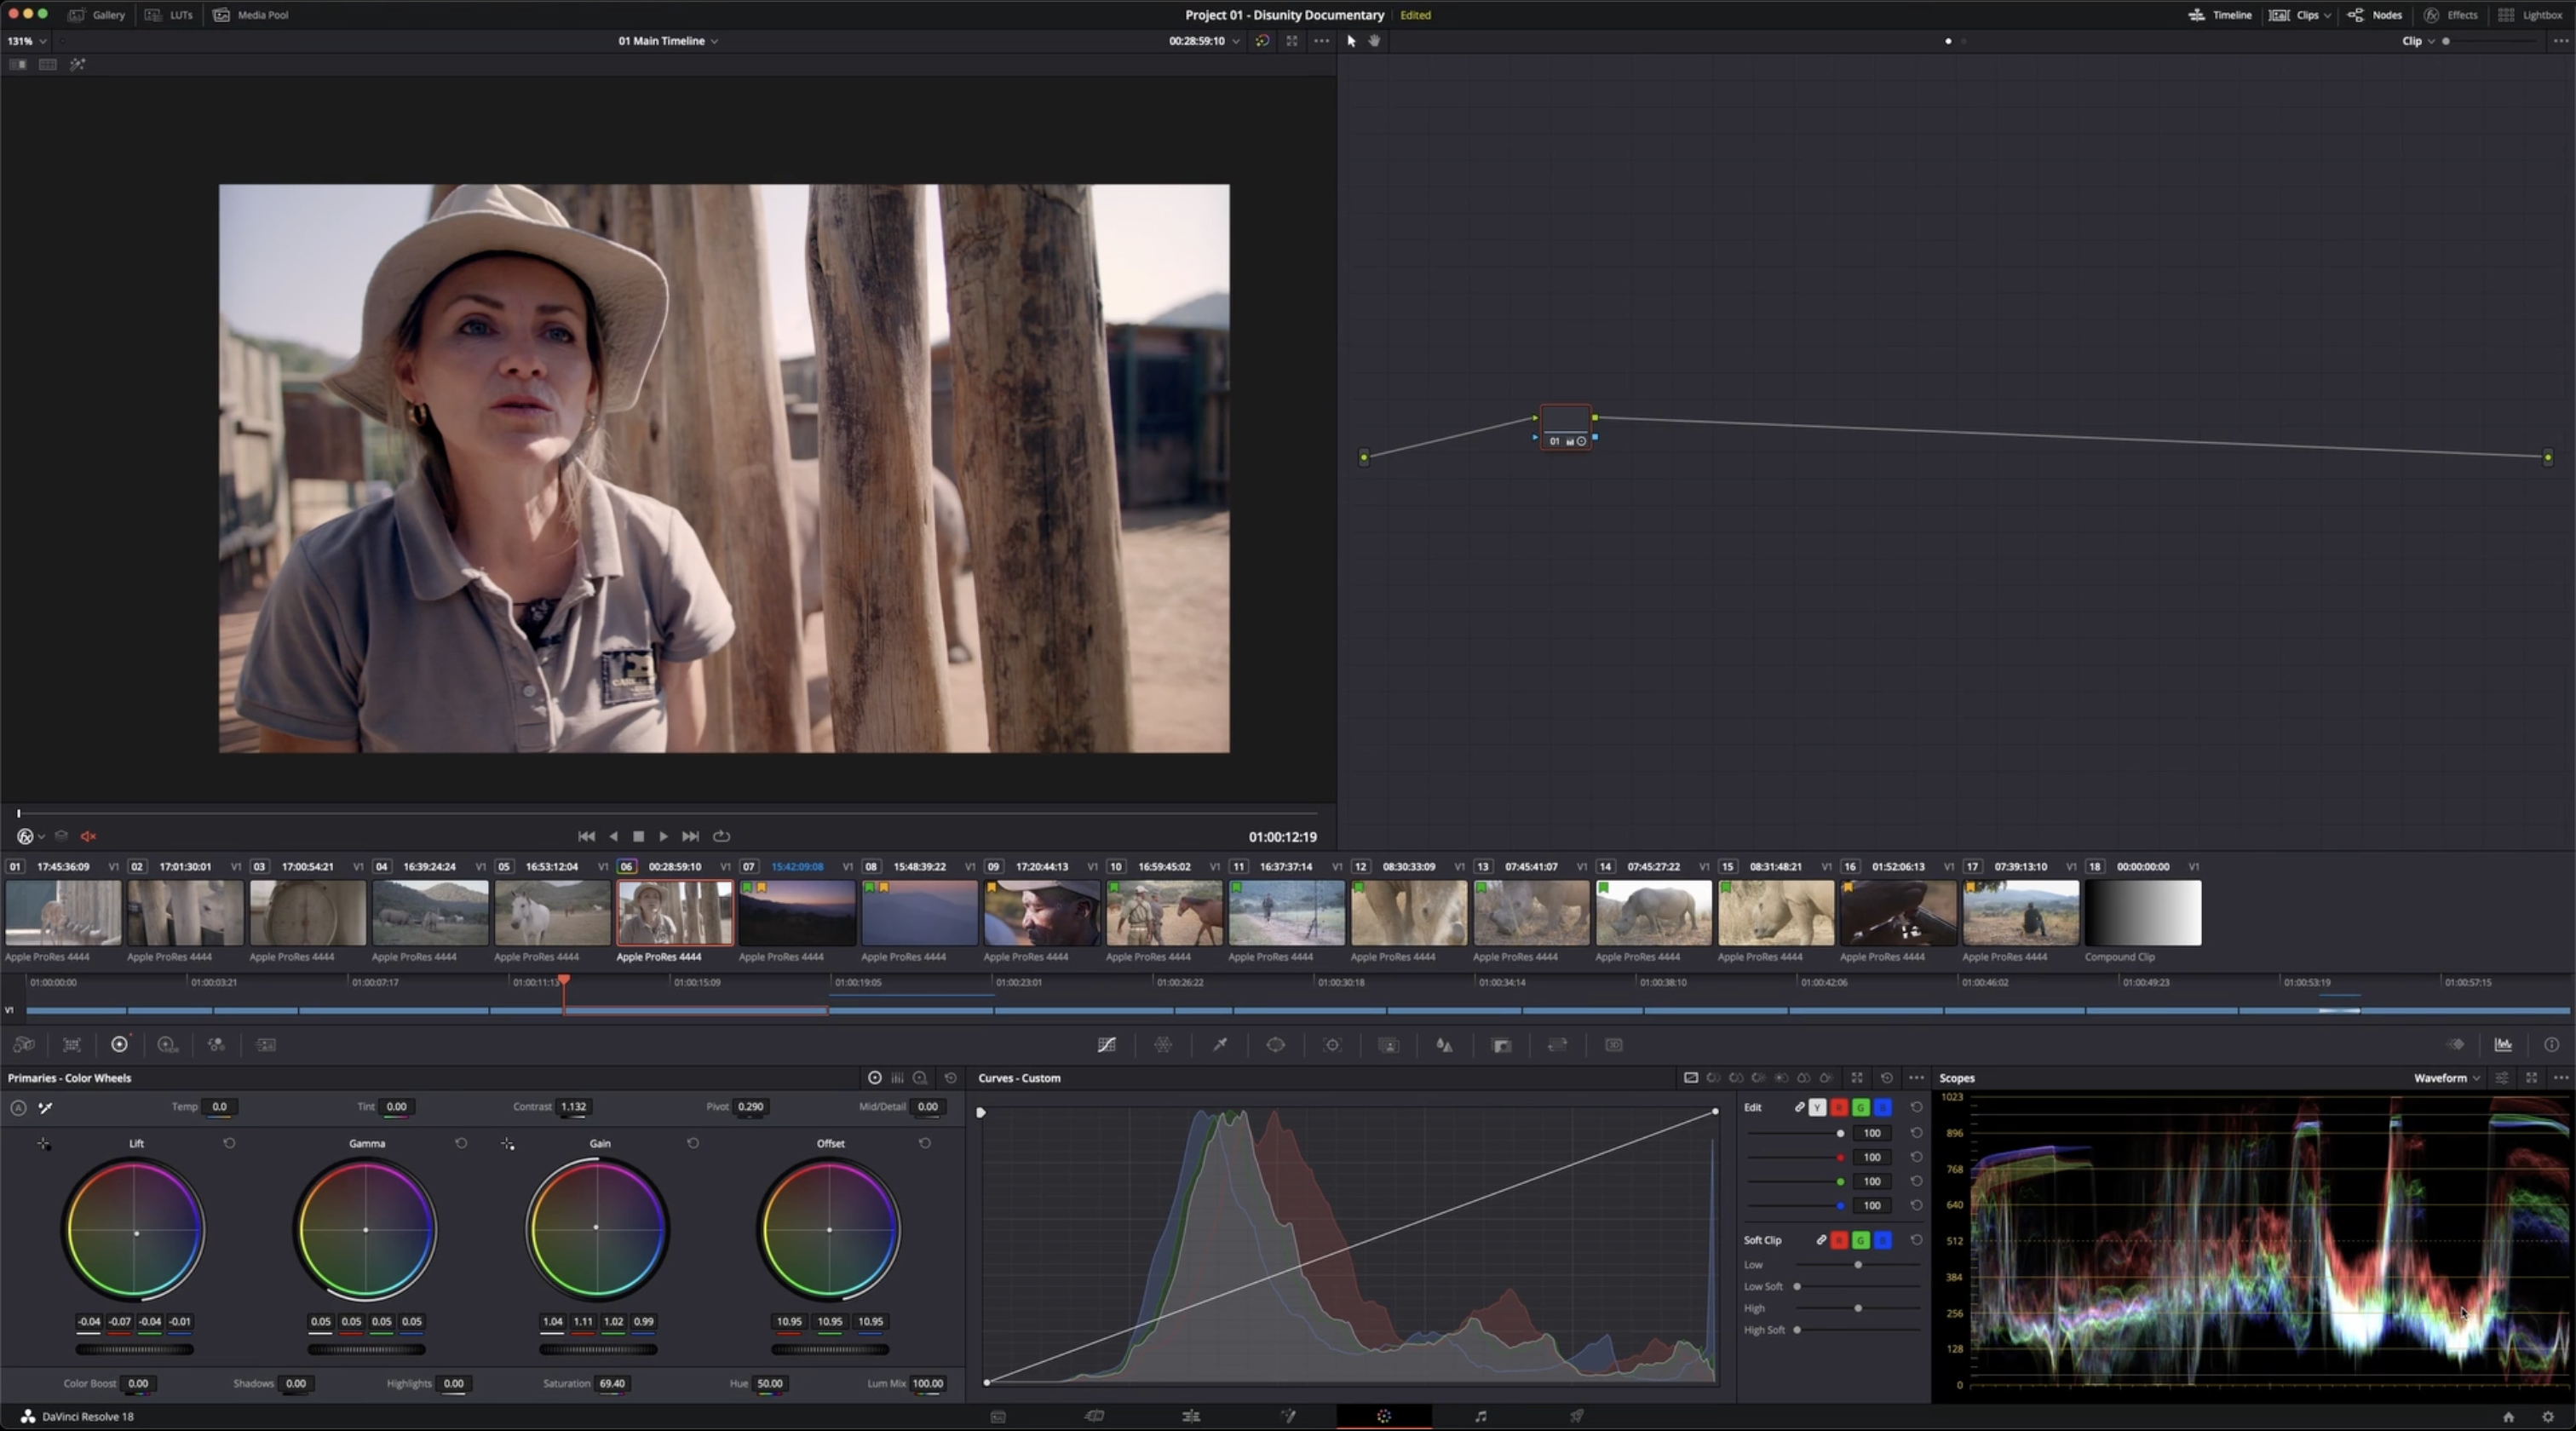Image resolution: width=2576 pixels, height=1431 pixels.
Task: Toggle curve editing for Y channel
Action: click(1817, 1108)
